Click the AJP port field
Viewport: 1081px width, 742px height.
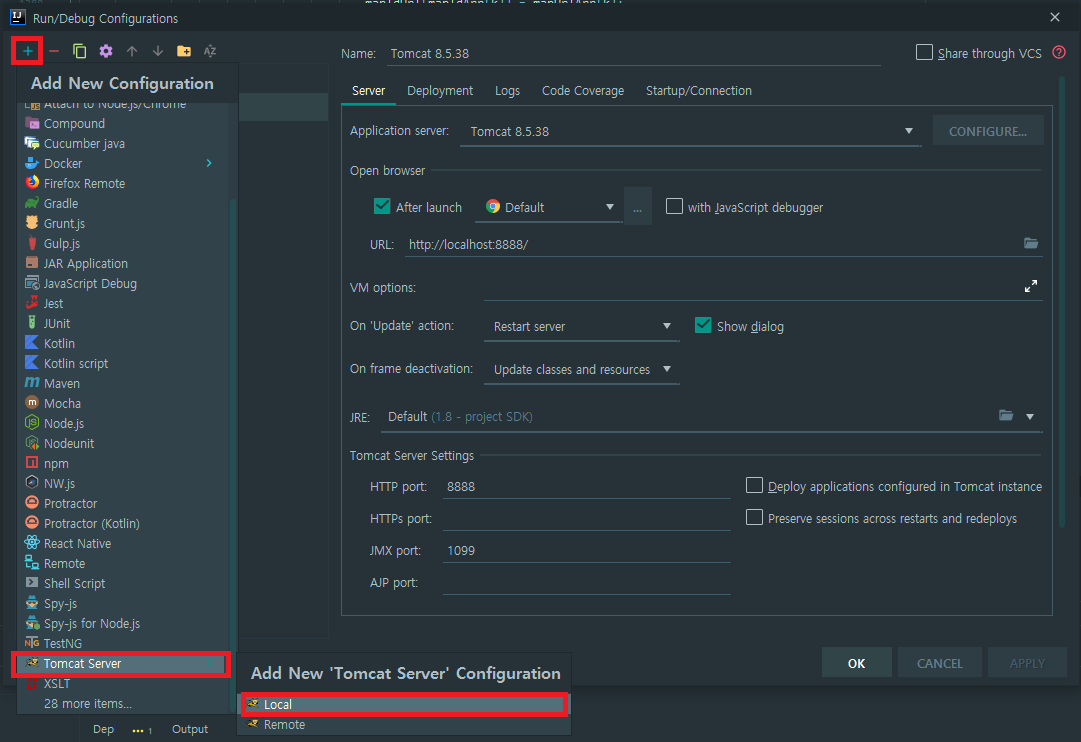click(586, 583)
